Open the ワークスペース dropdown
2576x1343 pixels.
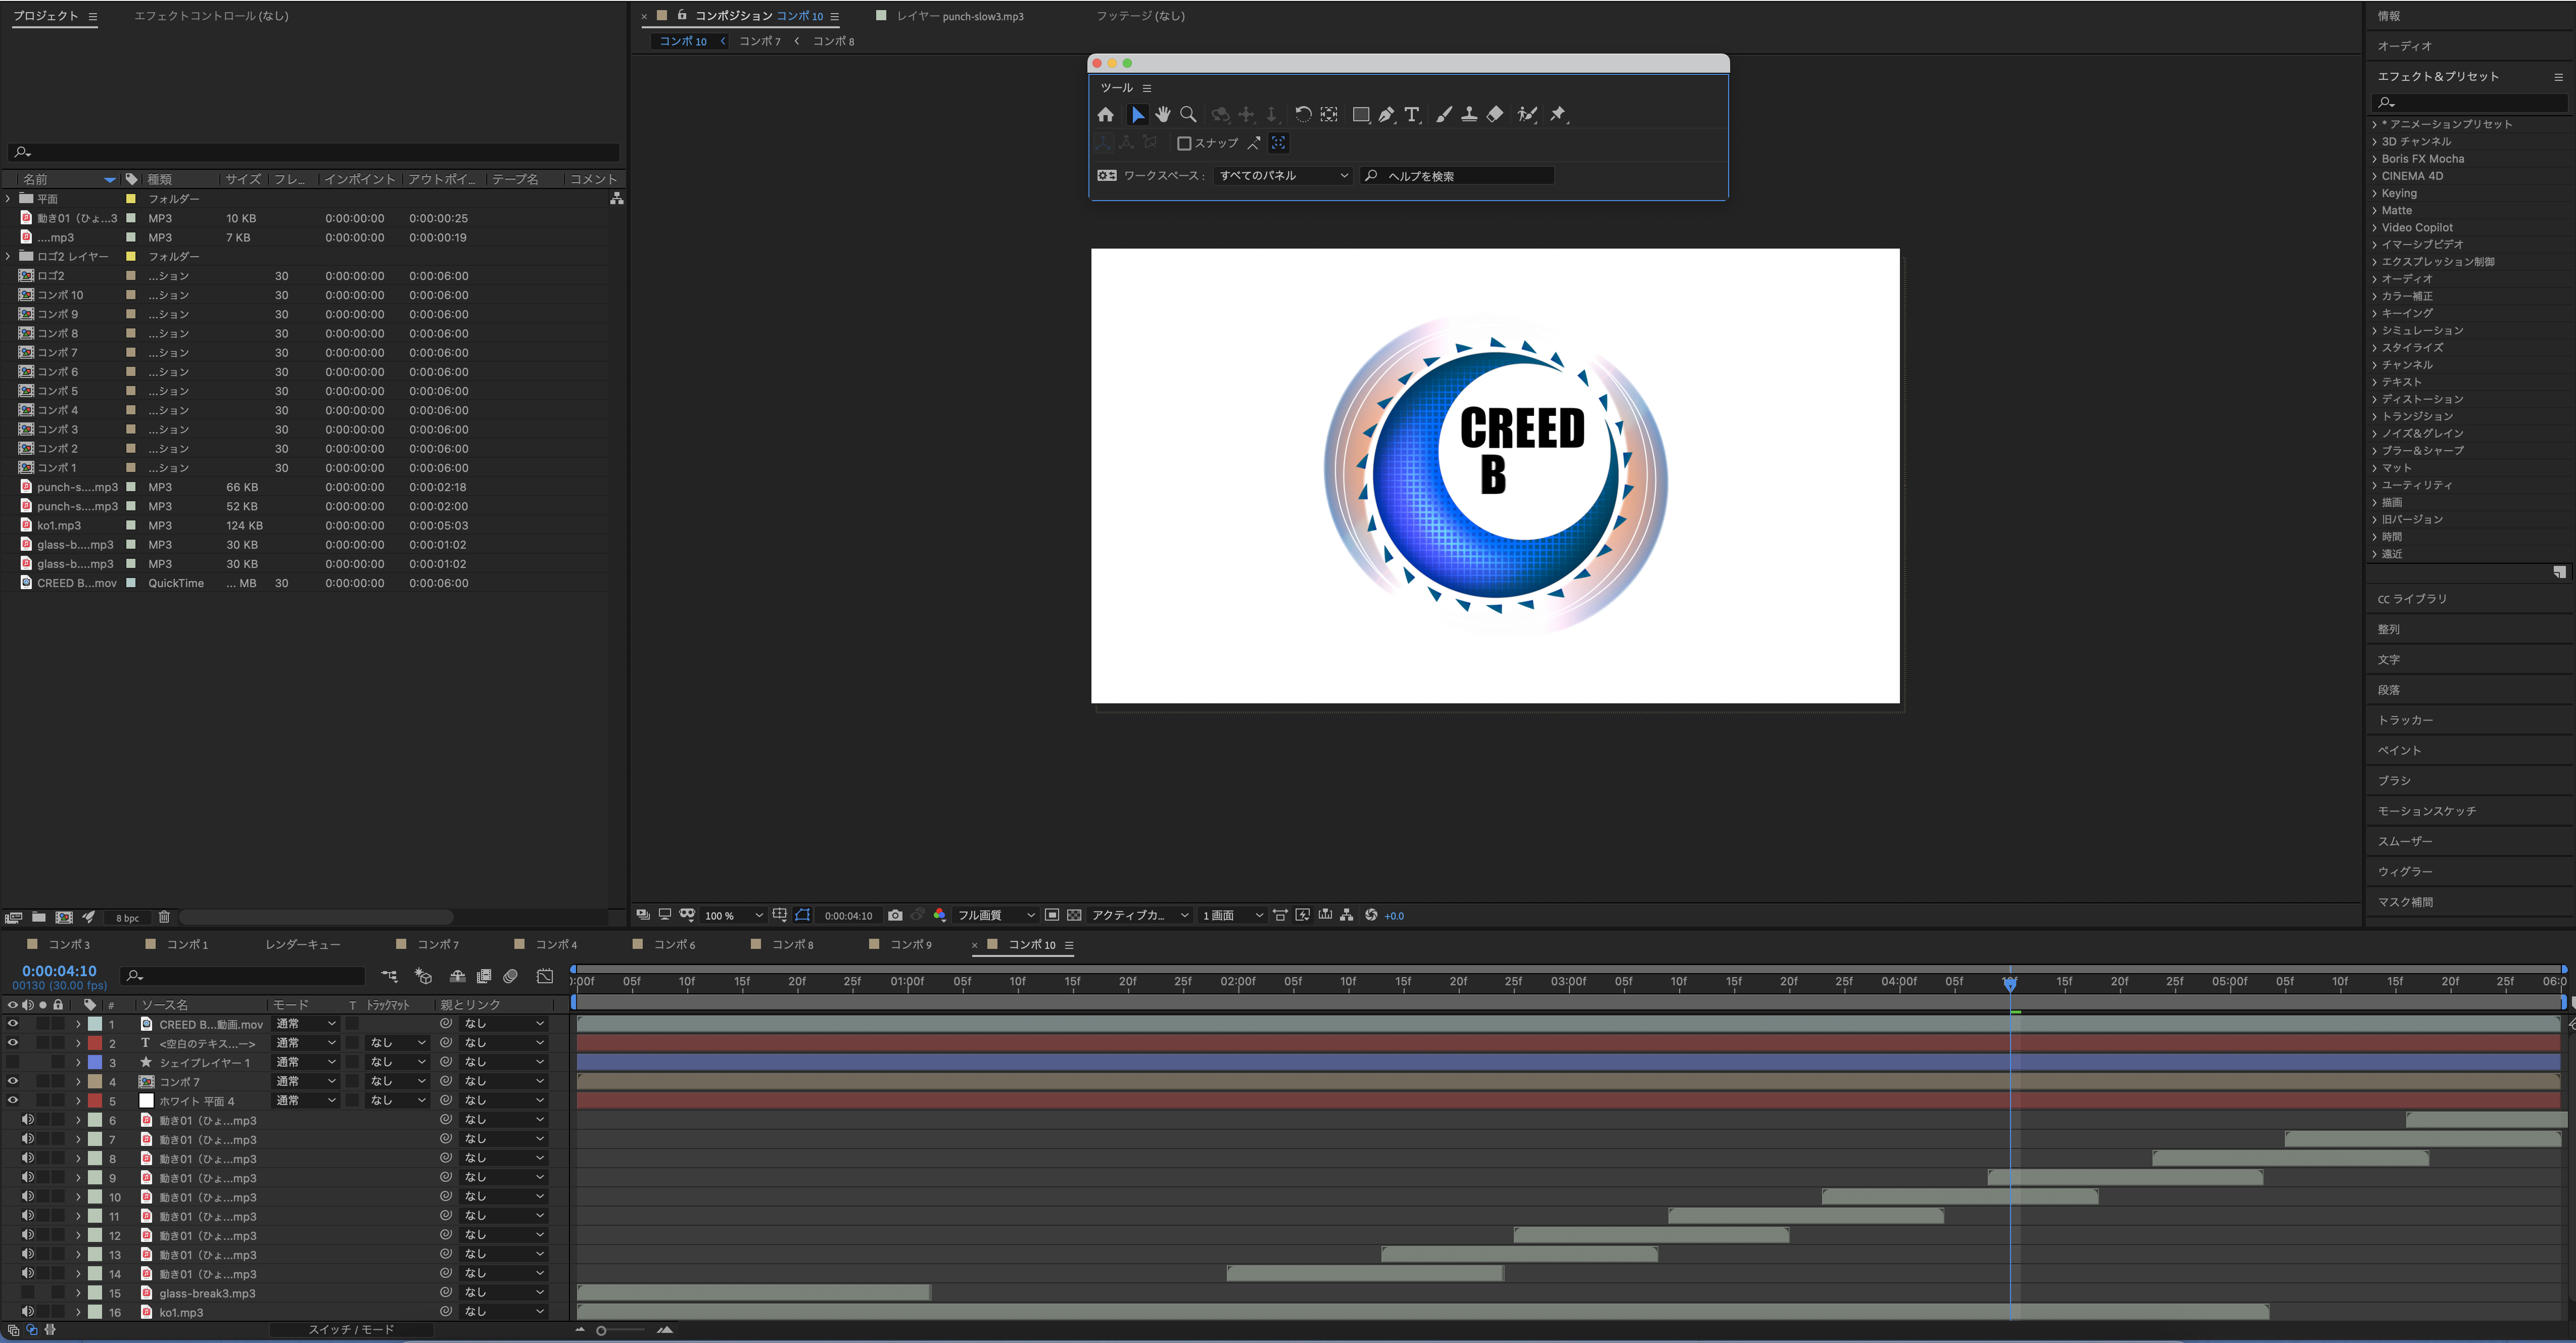click(x=1283, y=176)
